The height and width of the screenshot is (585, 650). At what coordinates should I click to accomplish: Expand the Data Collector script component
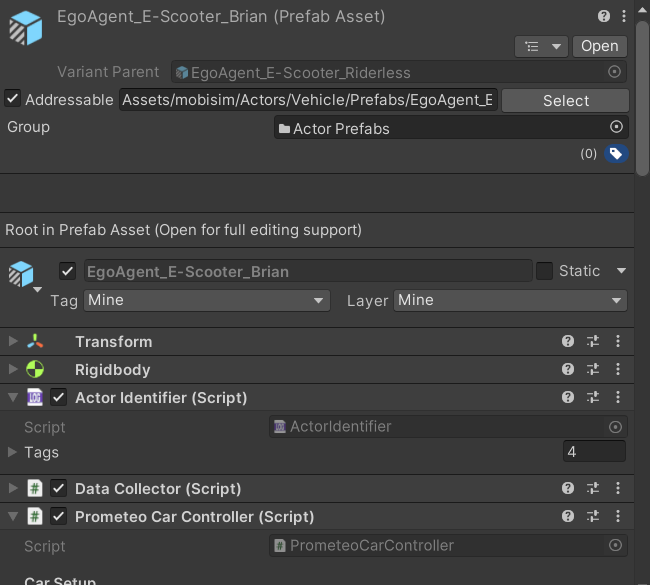click(13, 488)
